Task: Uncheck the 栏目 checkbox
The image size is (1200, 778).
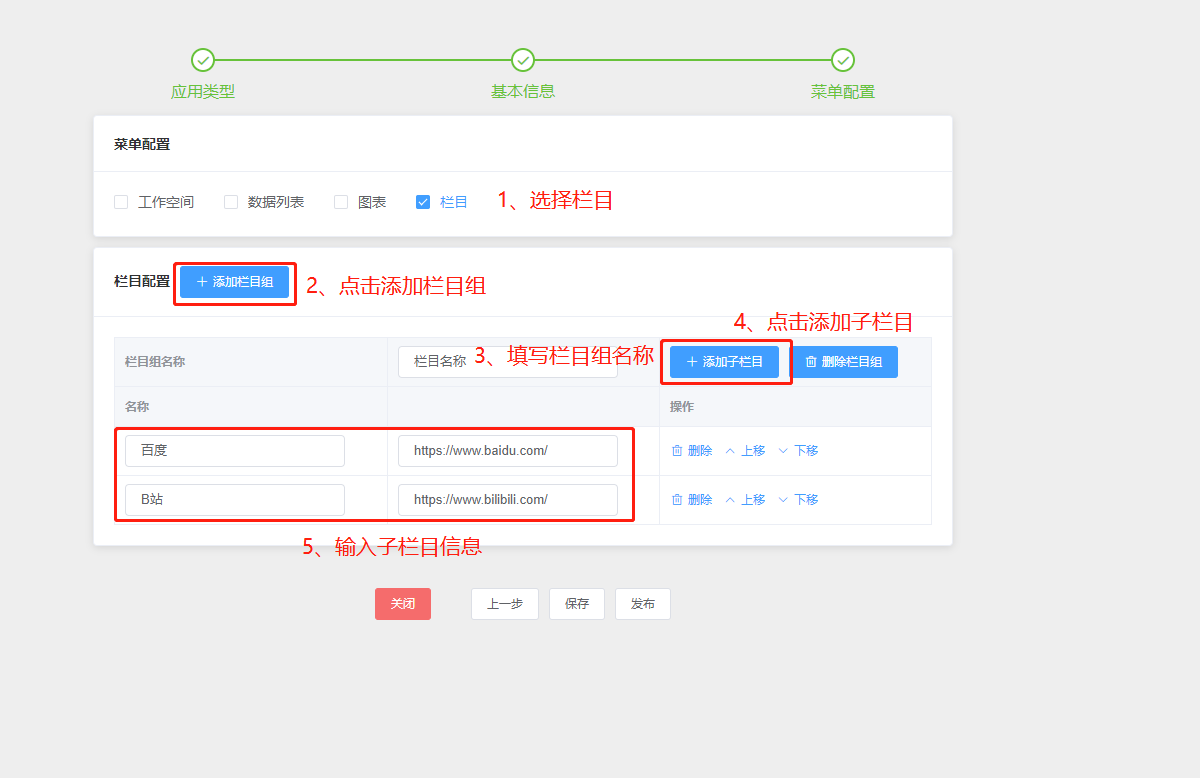Action: tap(423, 202)
